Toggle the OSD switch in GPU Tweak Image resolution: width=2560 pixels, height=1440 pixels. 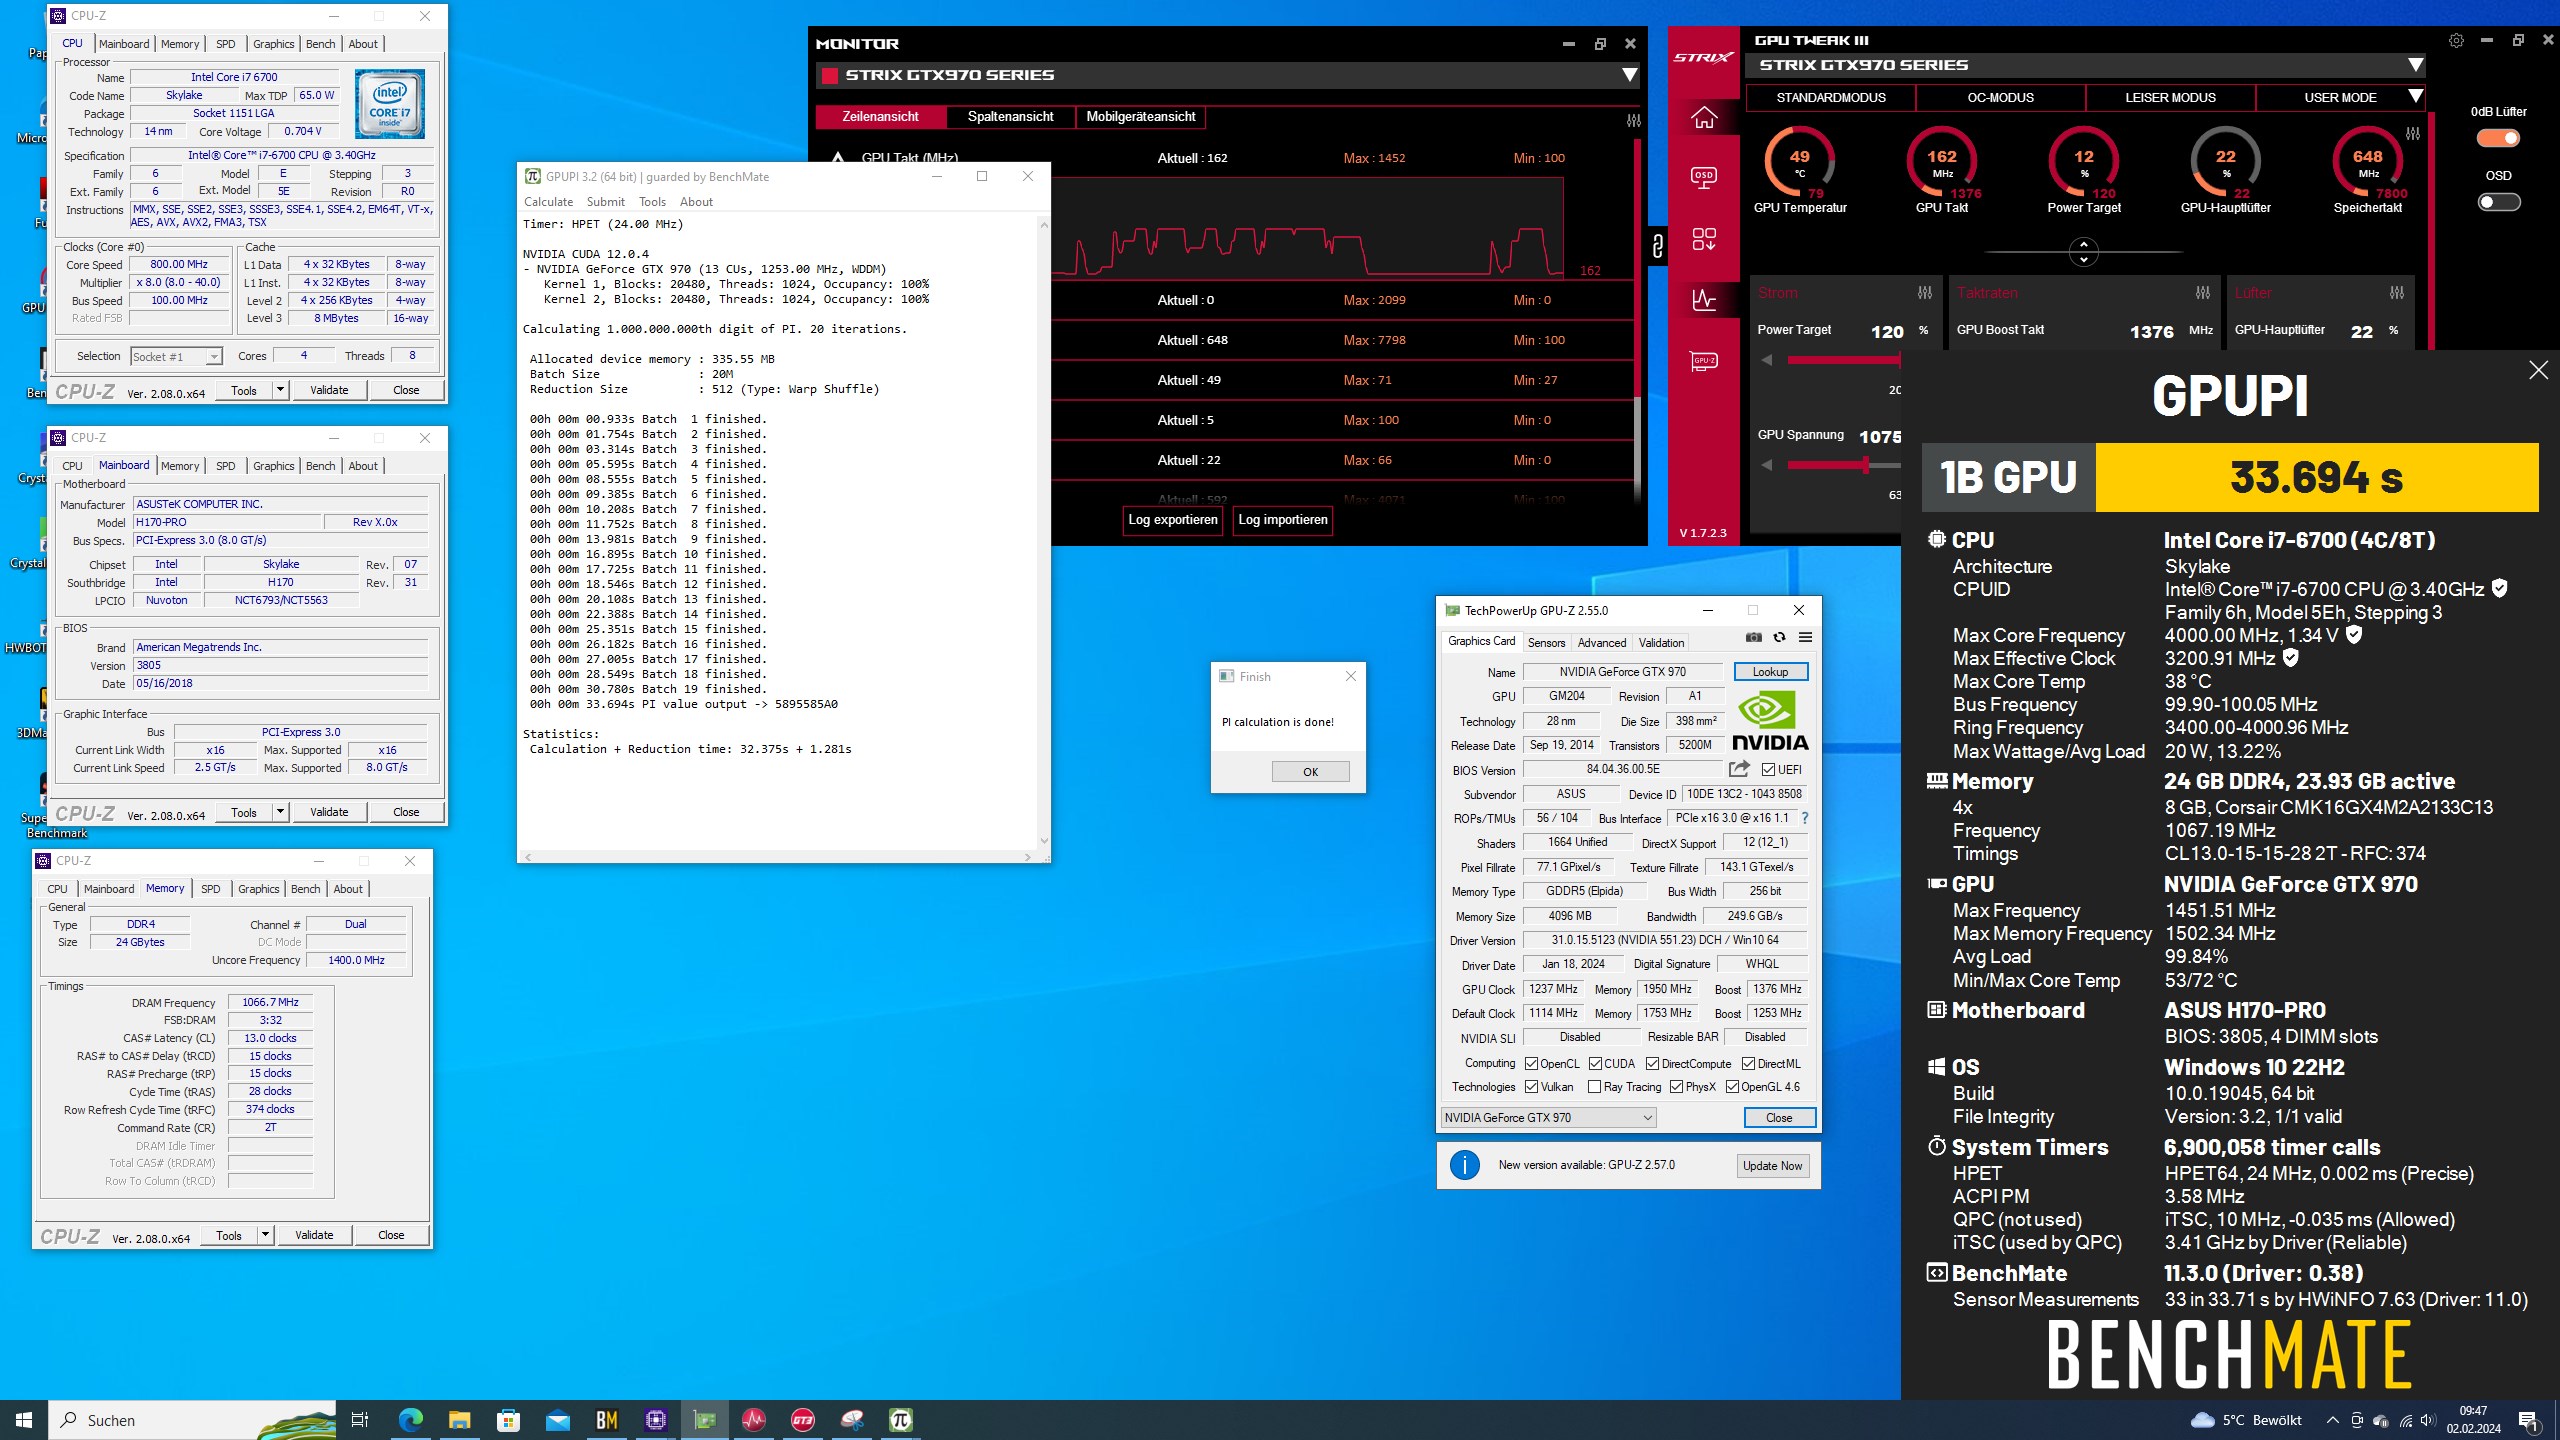pos(2497,202)
